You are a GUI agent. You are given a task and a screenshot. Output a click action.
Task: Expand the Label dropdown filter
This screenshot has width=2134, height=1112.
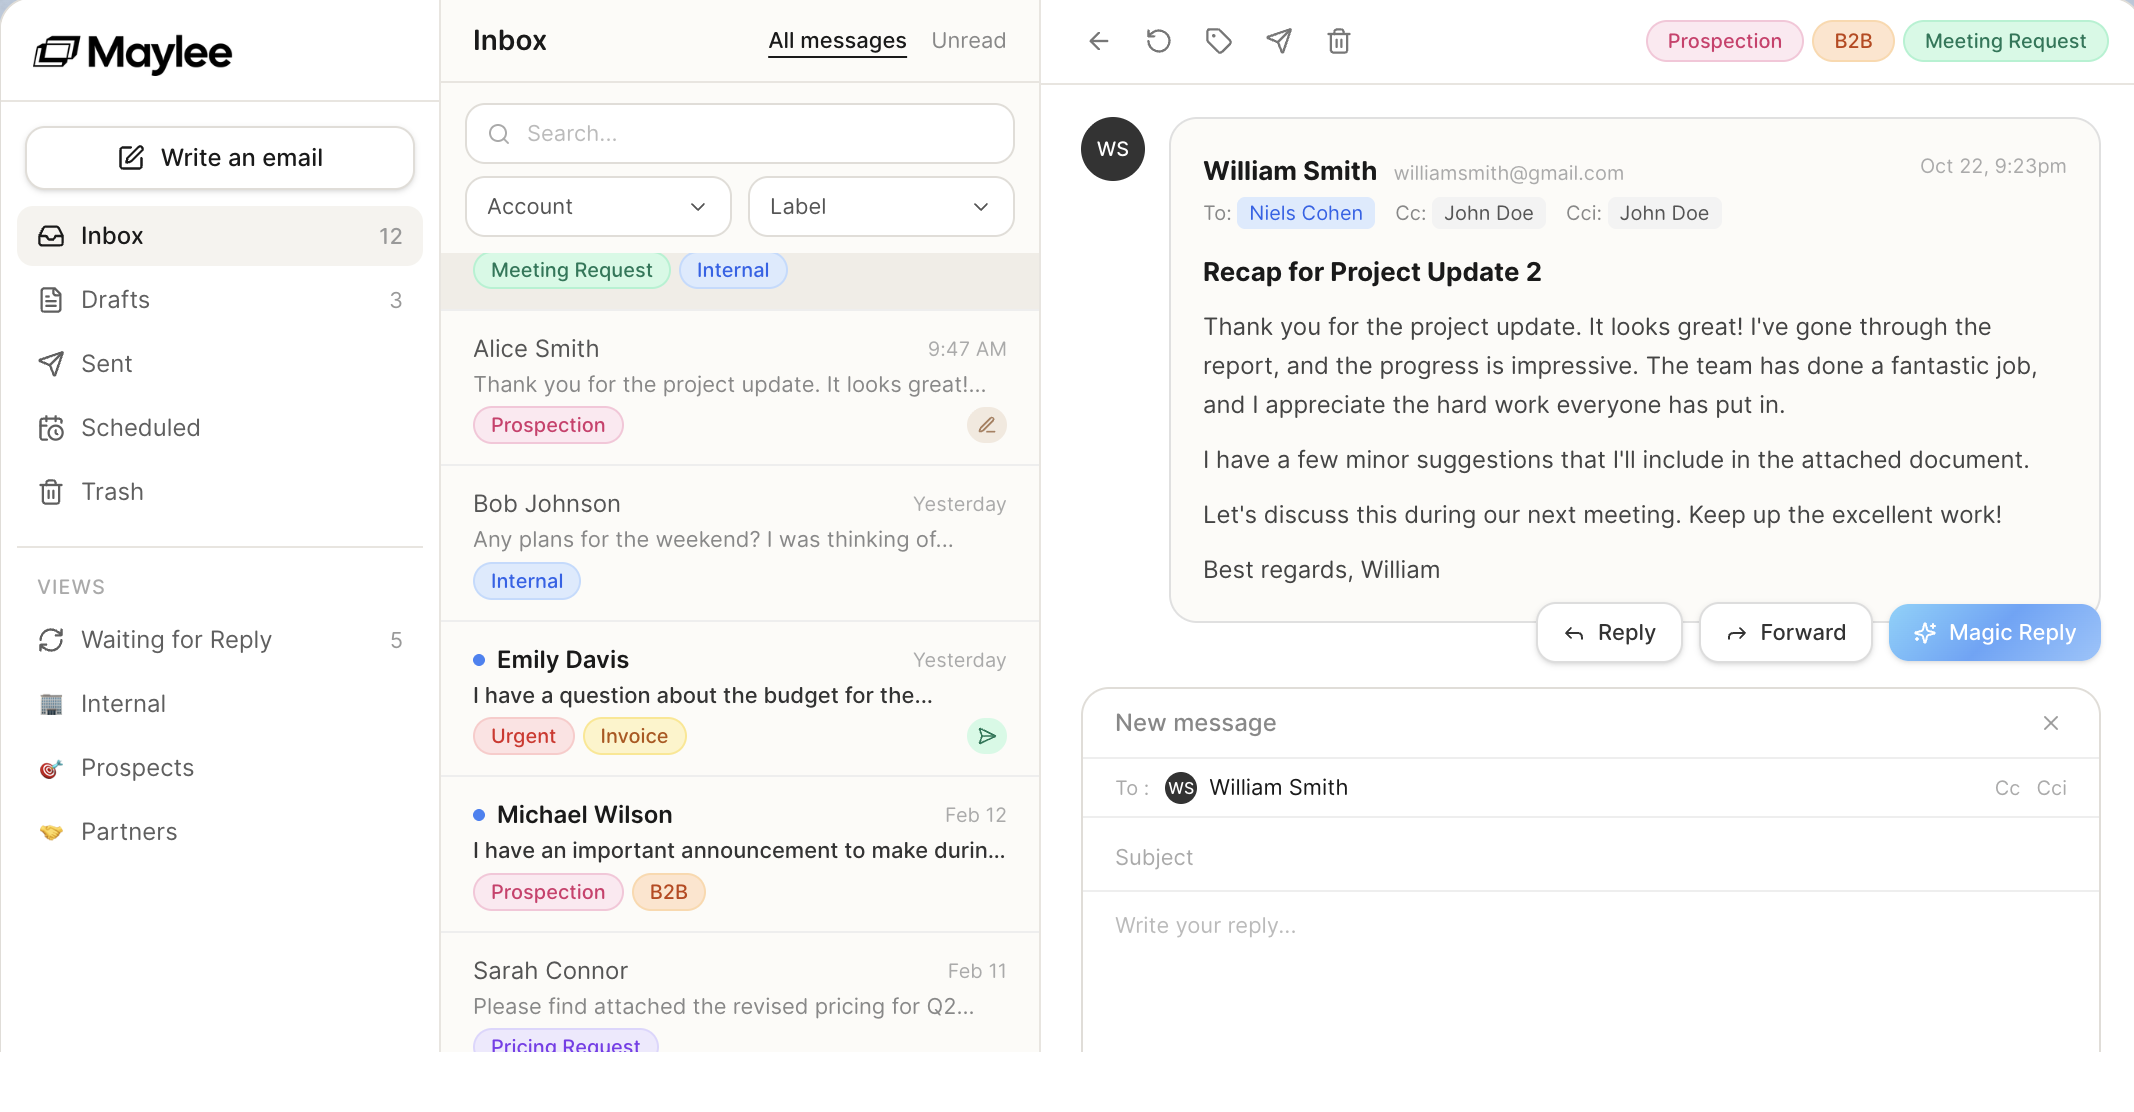[880, 207]
